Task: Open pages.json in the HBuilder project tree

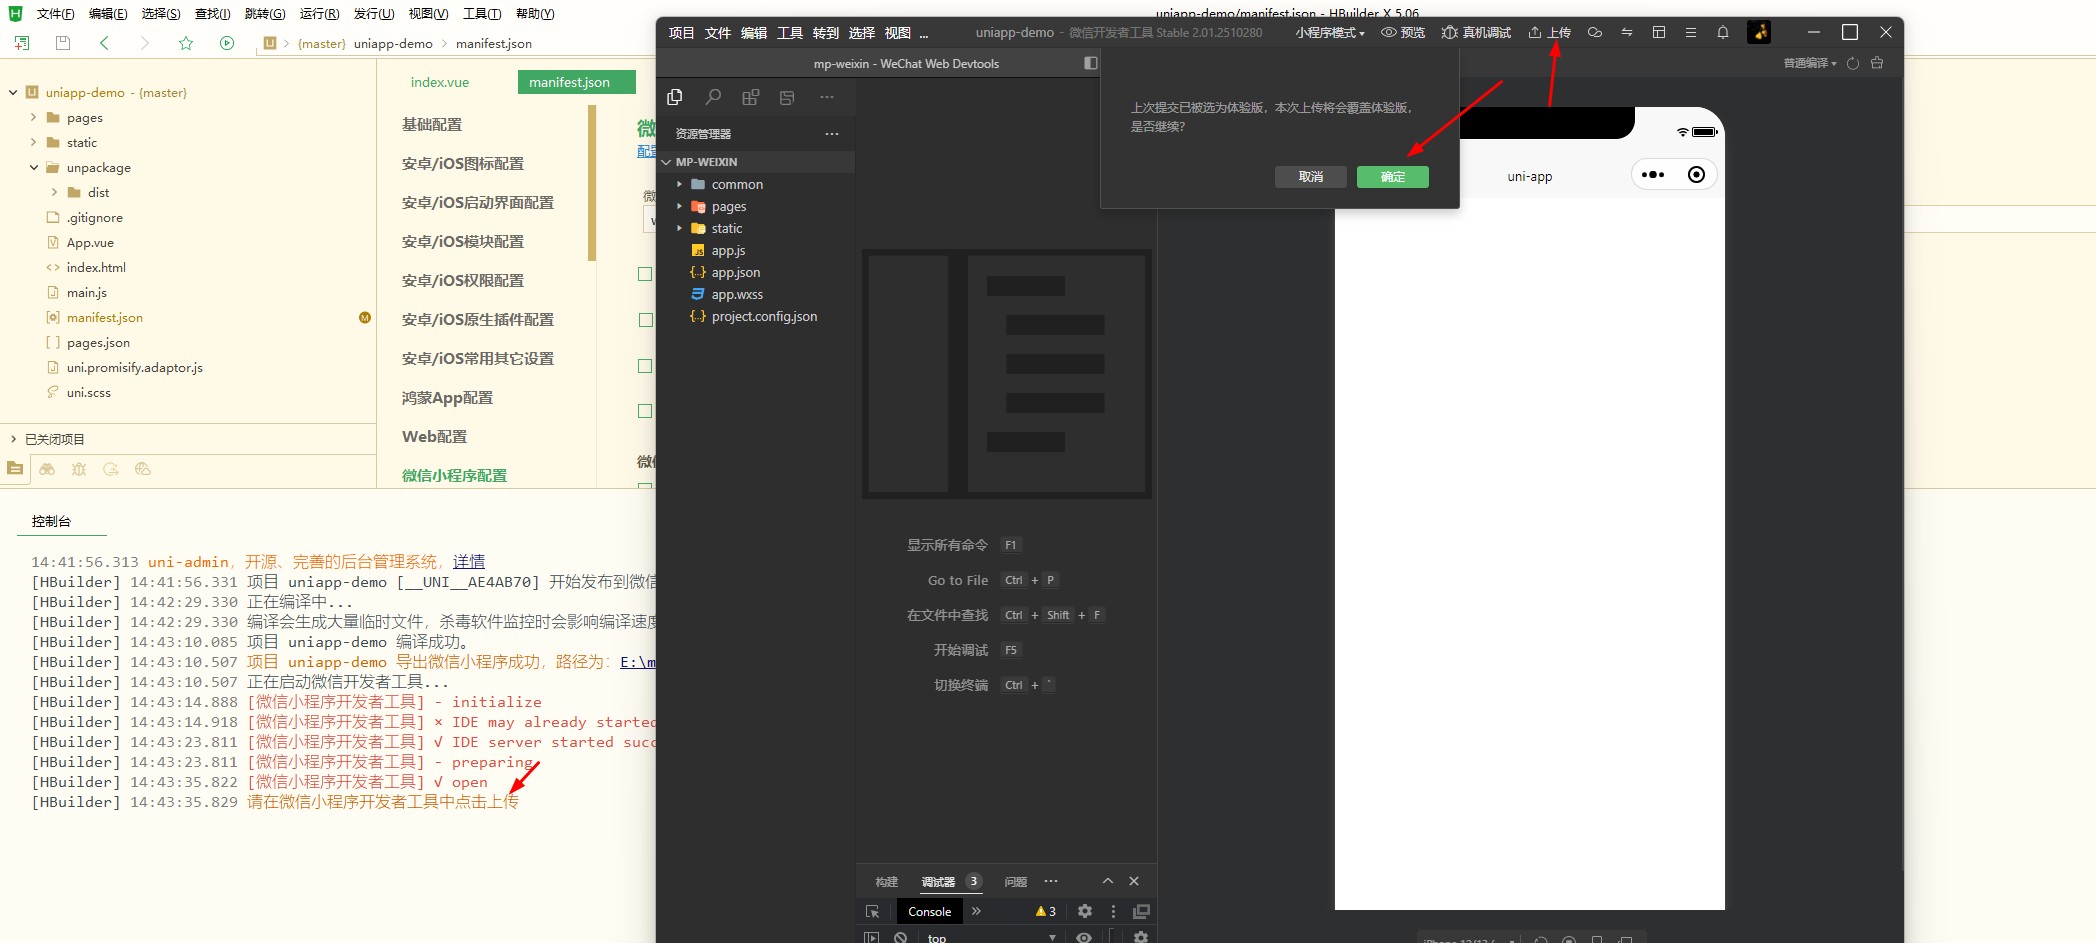Action: click(x=98, y=342)
